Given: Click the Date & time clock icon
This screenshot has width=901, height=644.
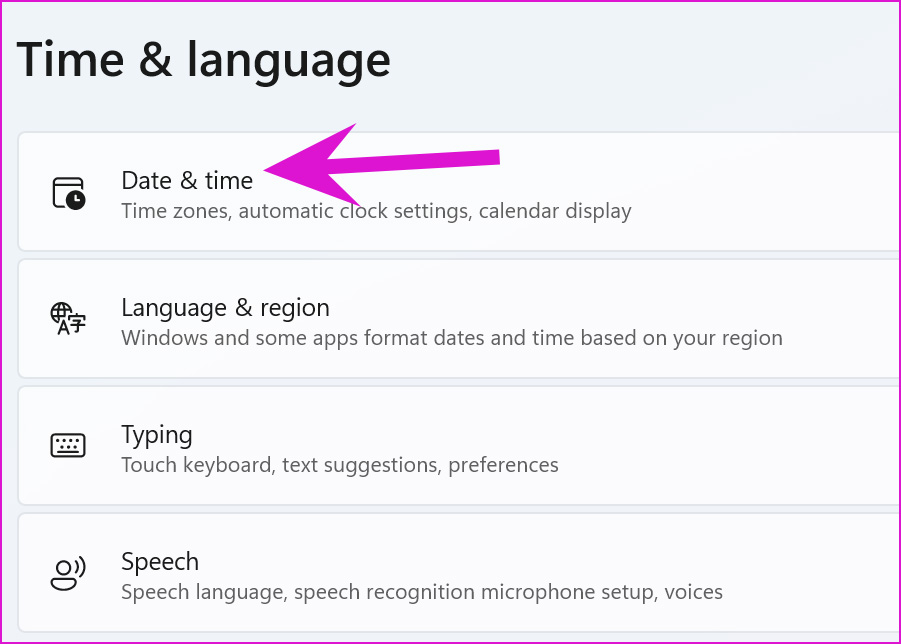Looking at the screenshot, I should (x=69, y=193).
